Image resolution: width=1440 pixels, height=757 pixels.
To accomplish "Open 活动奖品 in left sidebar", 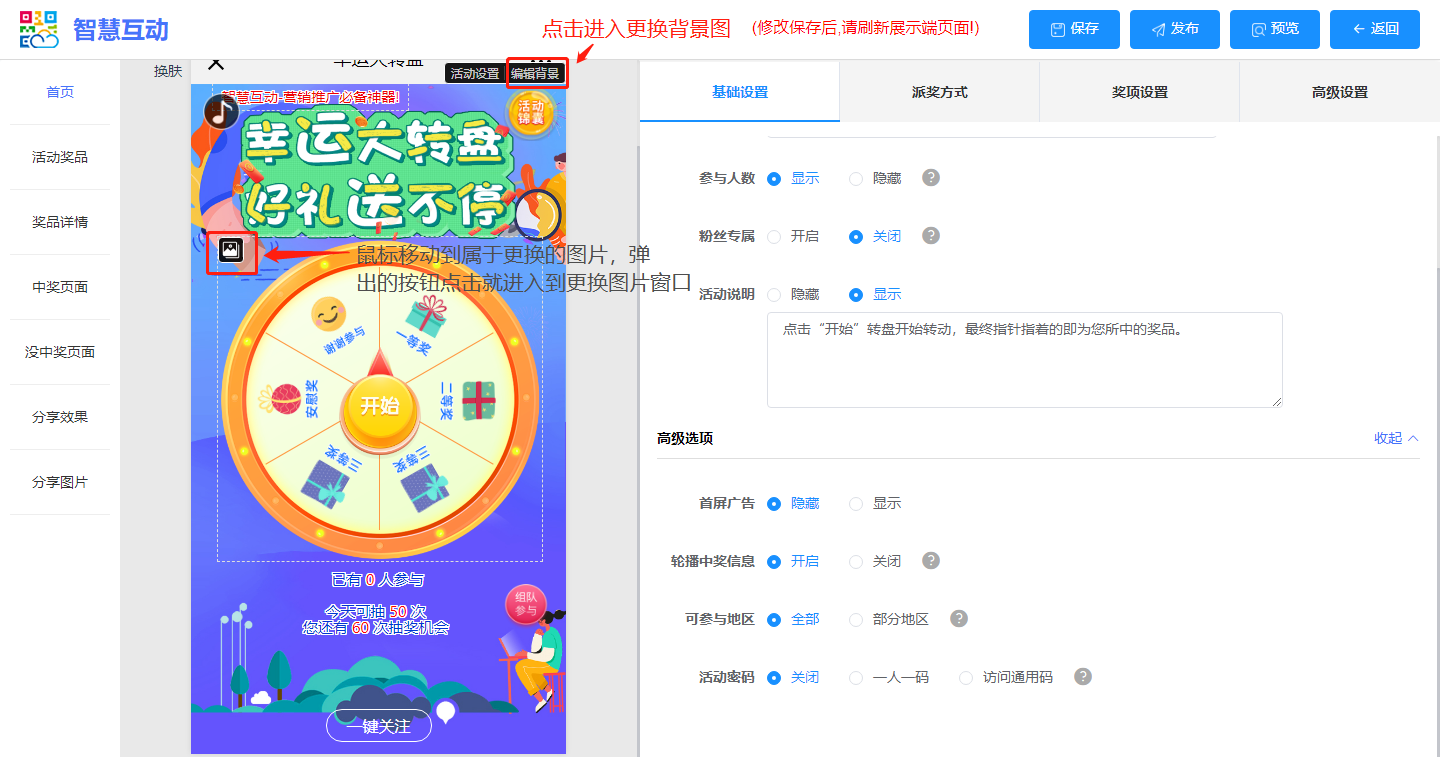I will tap(60, 157).
